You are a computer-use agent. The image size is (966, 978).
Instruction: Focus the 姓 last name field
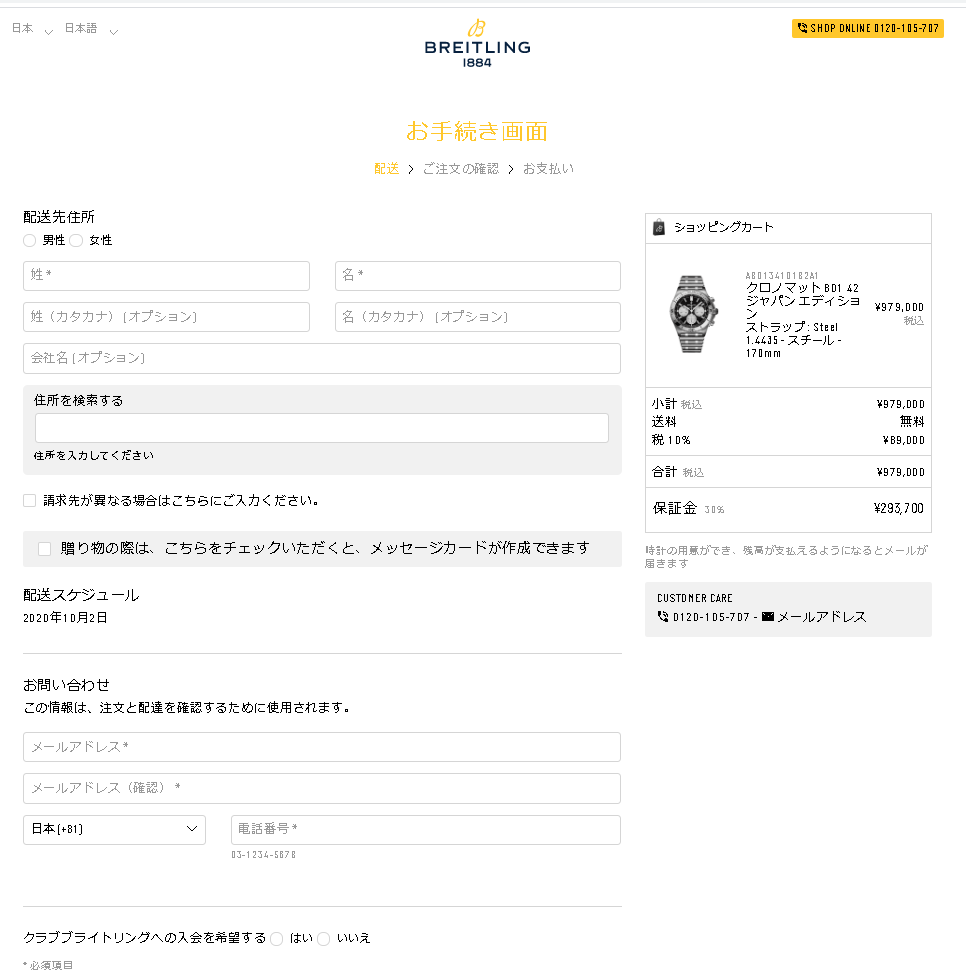point(167,276)
